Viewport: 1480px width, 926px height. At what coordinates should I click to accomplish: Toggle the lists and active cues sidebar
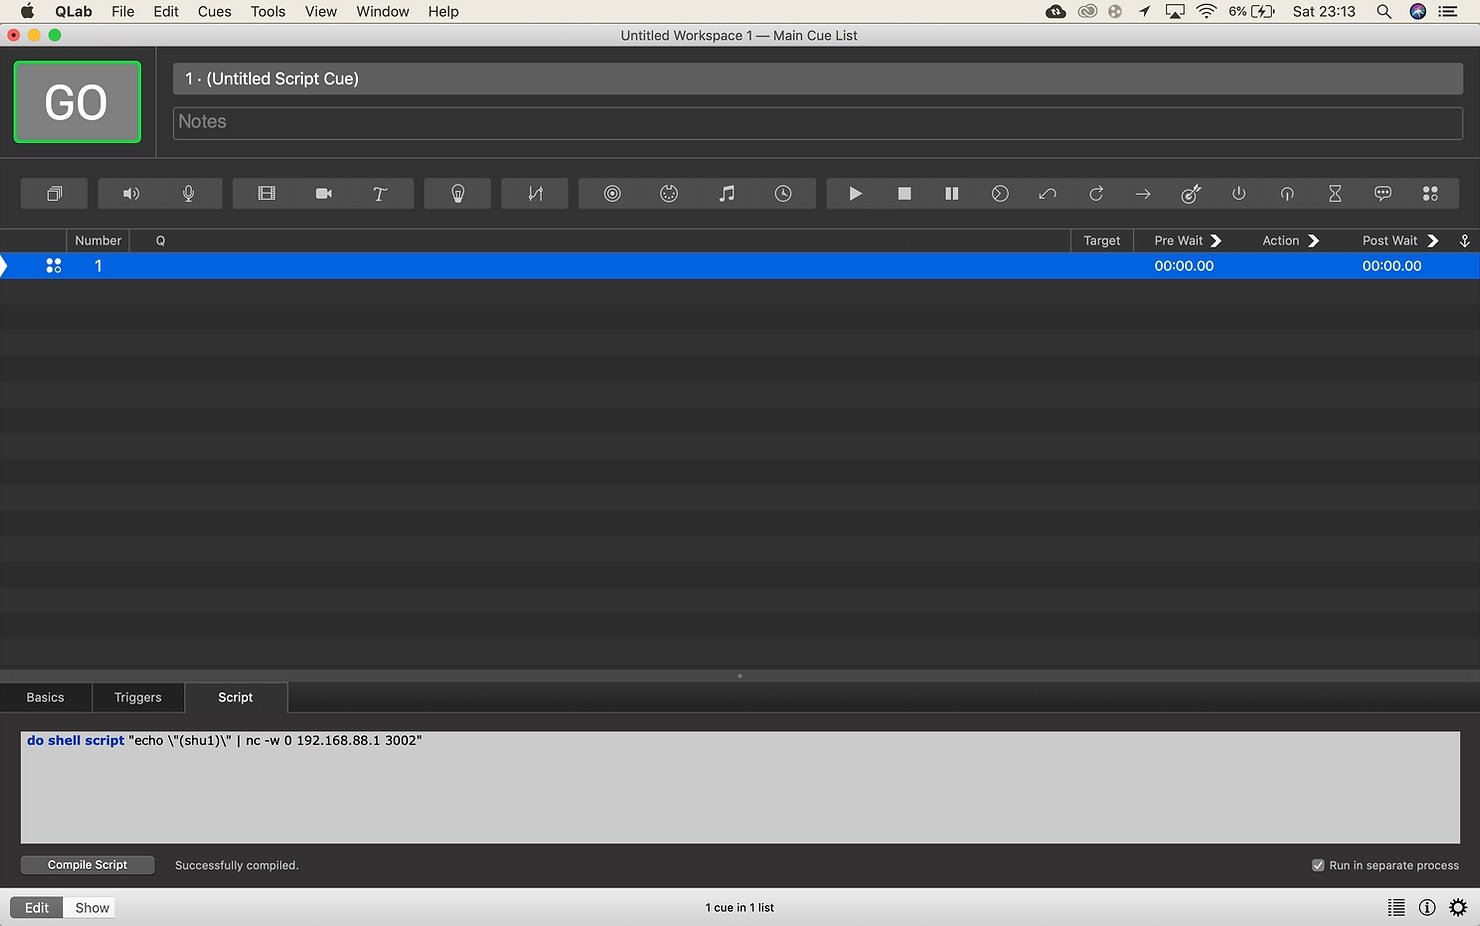tap(1396, 908)
